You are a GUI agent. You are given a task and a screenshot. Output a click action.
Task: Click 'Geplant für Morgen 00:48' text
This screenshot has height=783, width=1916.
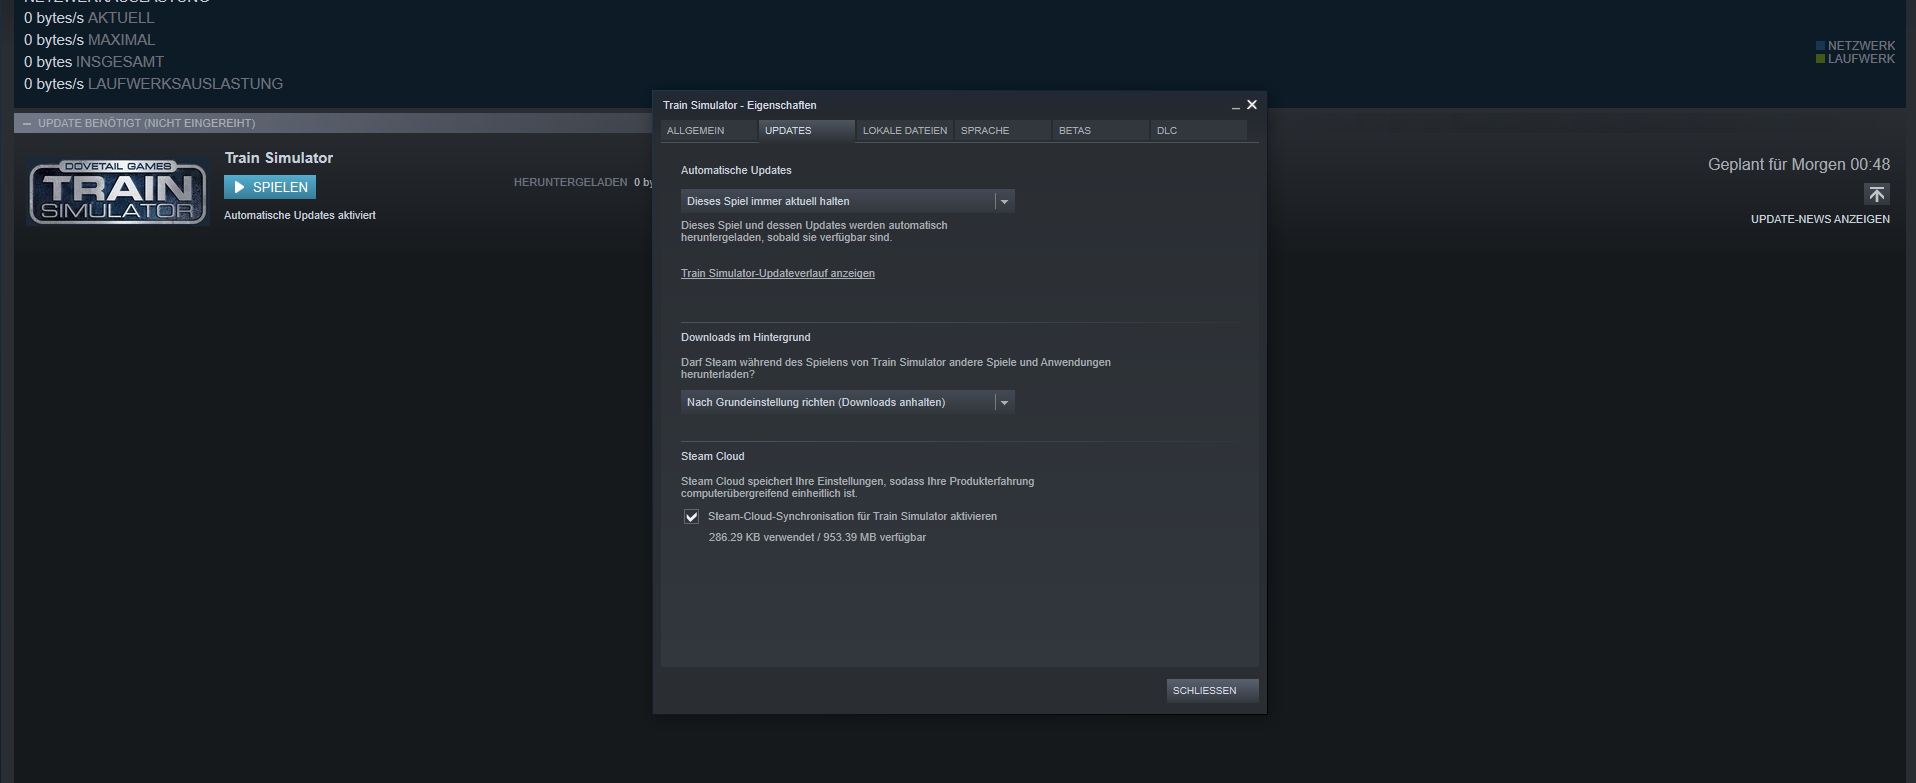coord(1799,164)
